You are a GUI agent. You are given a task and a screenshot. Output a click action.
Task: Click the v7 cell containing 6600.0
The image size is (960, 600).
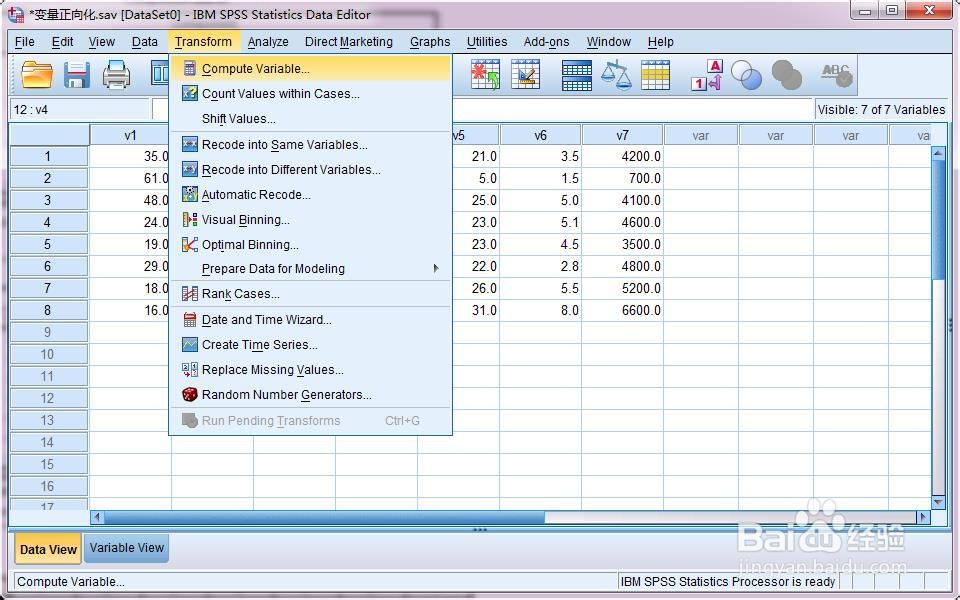point(623,310)
